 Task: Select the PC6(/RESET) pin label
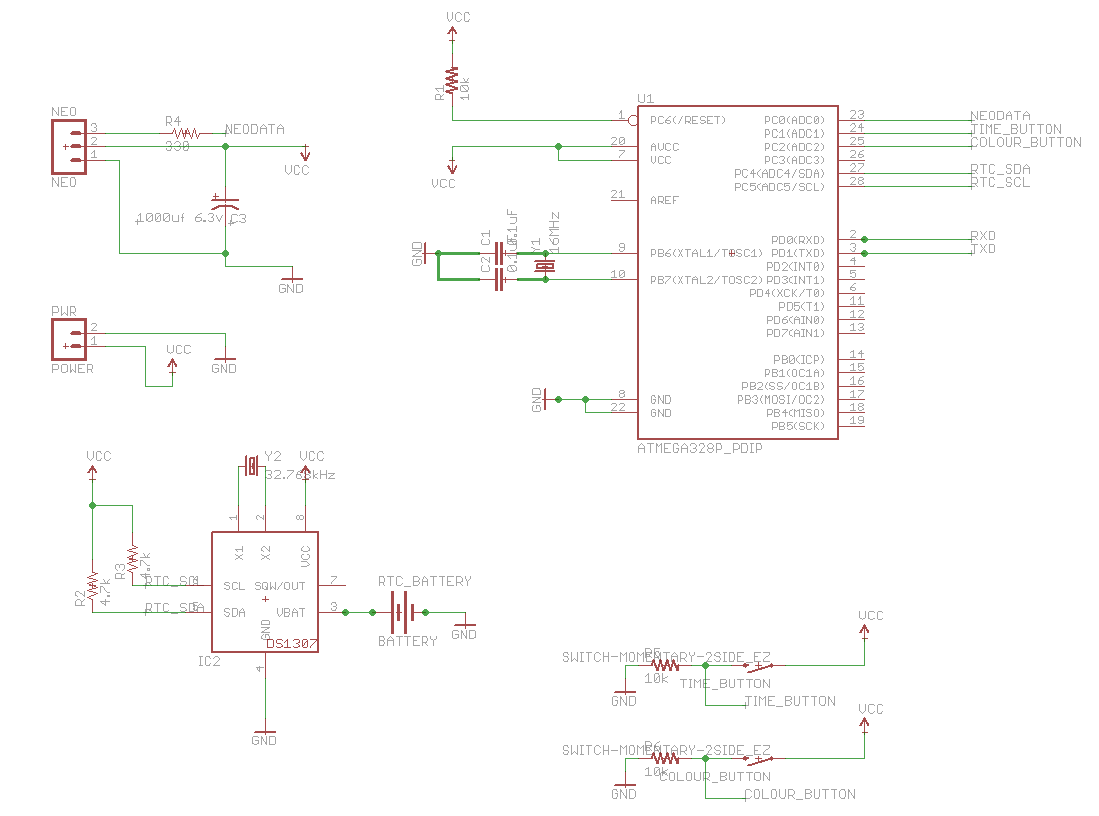coord(688,121)
